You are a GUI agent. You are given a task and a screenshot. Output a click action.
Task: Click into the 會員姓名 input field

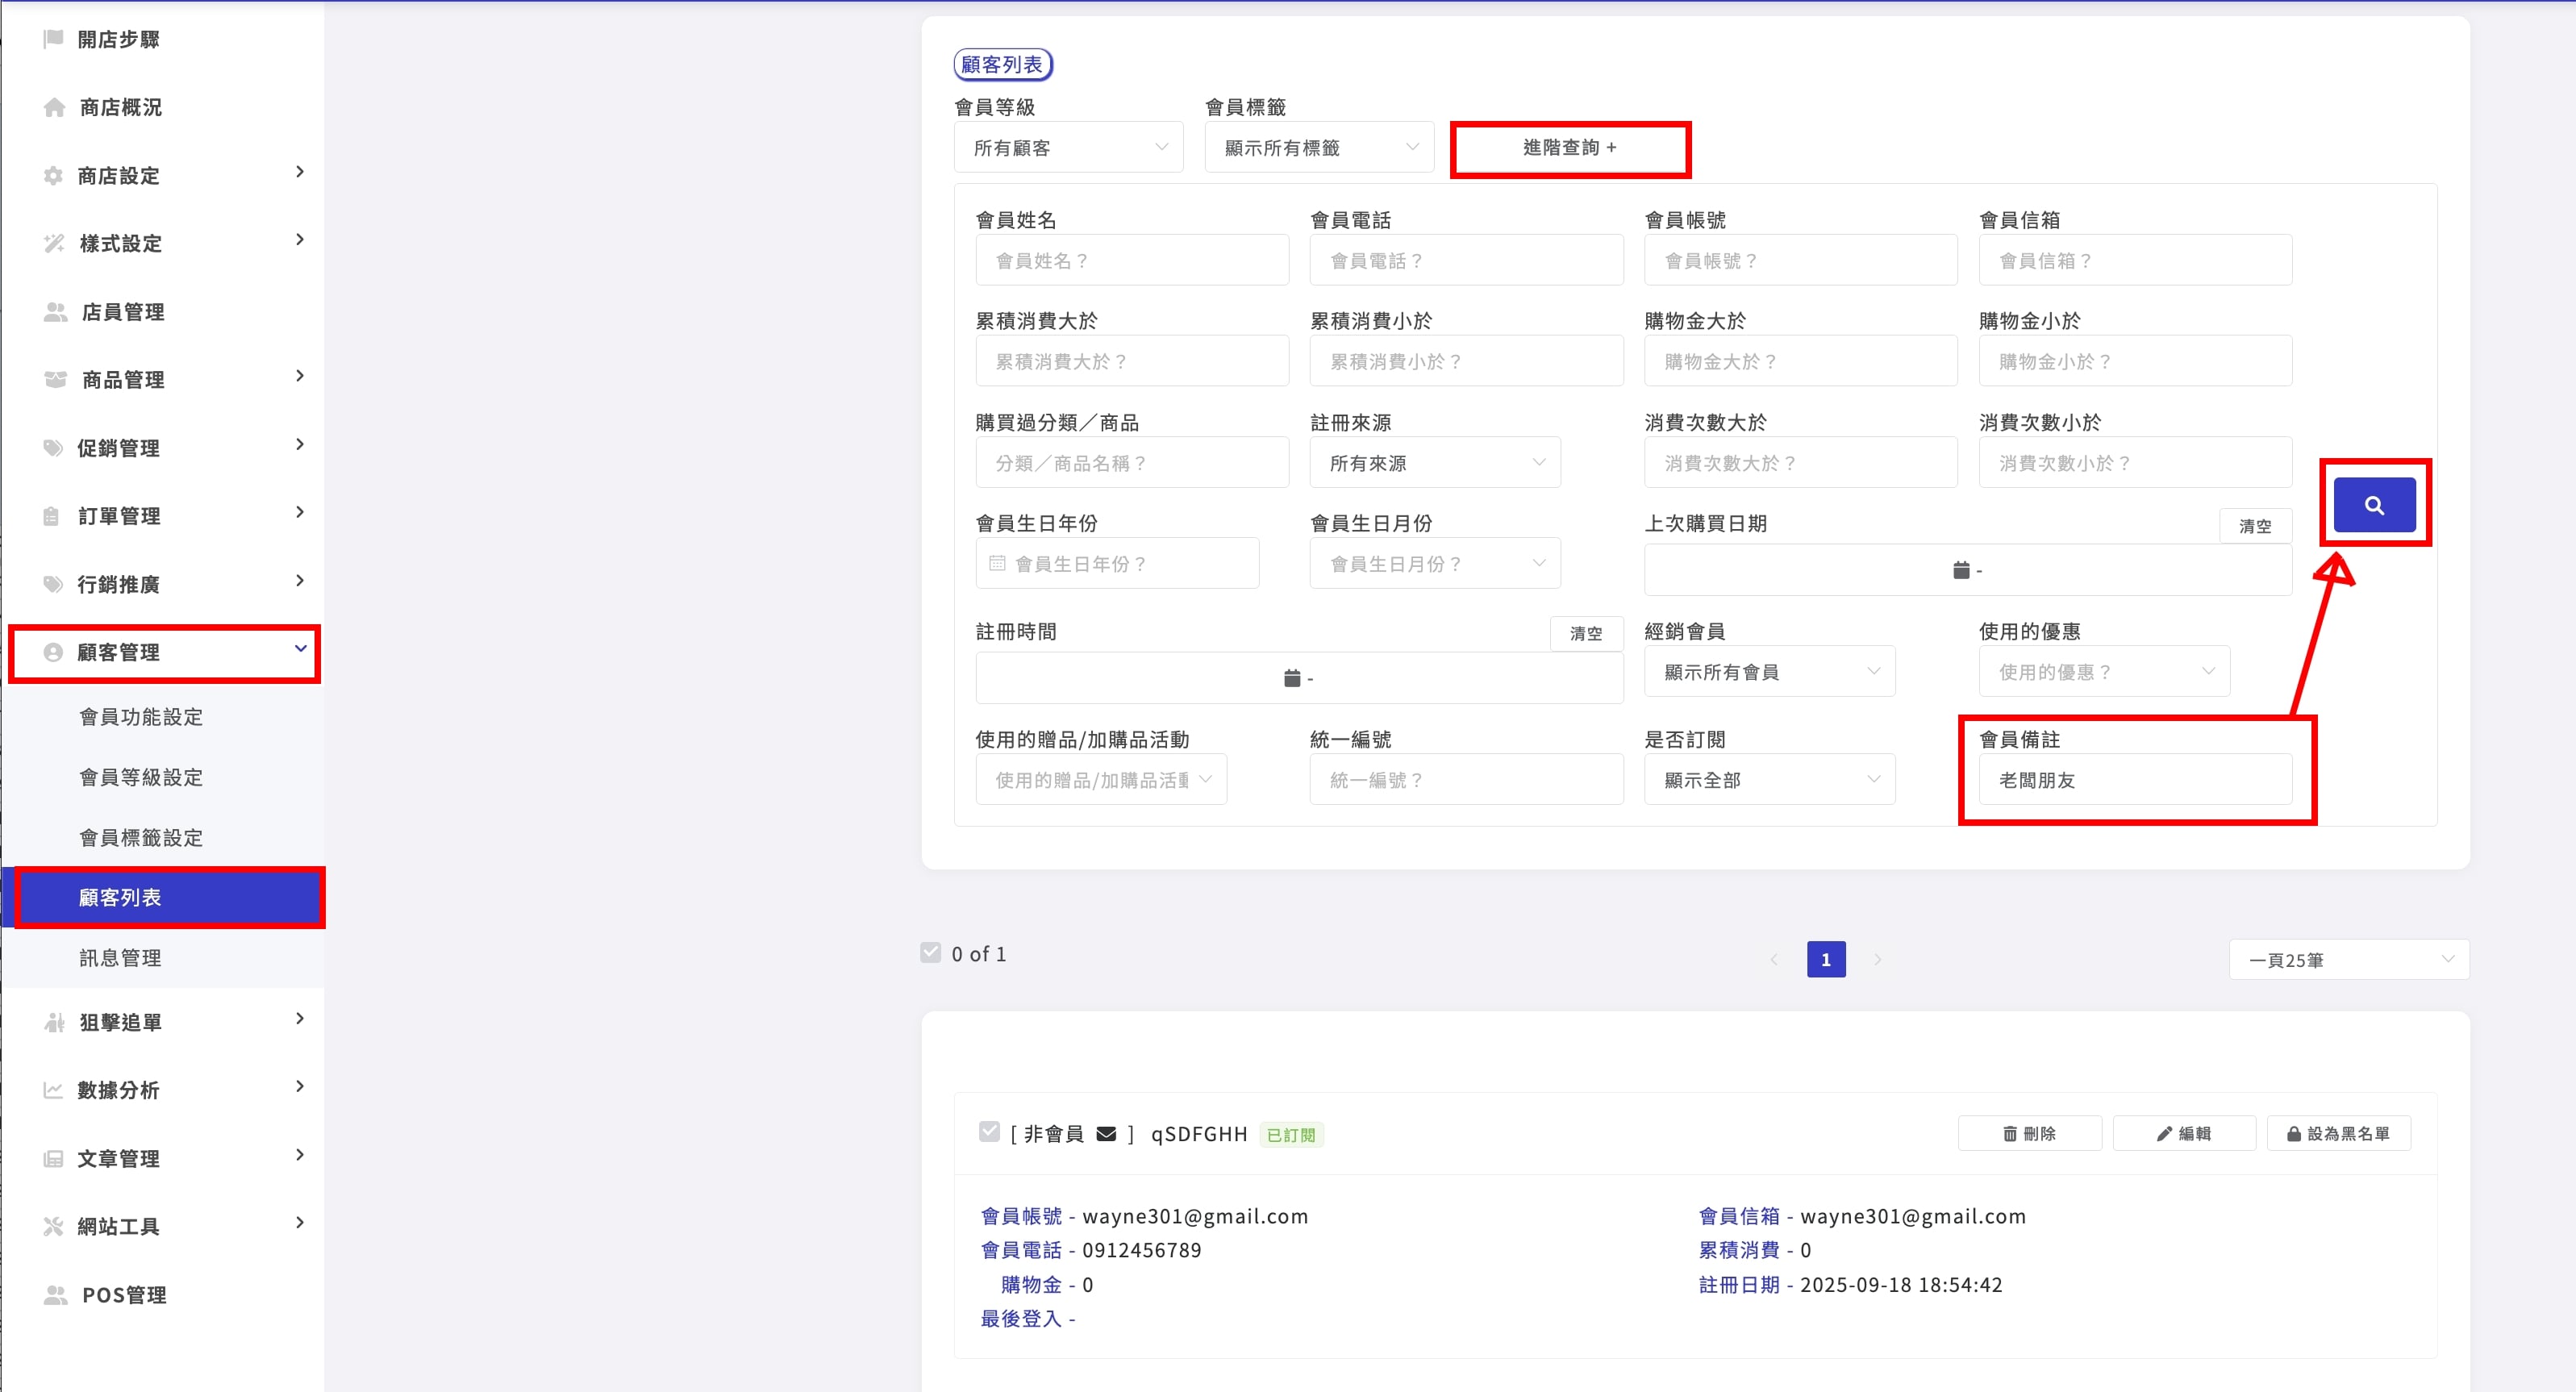[x=1132, y=260]
